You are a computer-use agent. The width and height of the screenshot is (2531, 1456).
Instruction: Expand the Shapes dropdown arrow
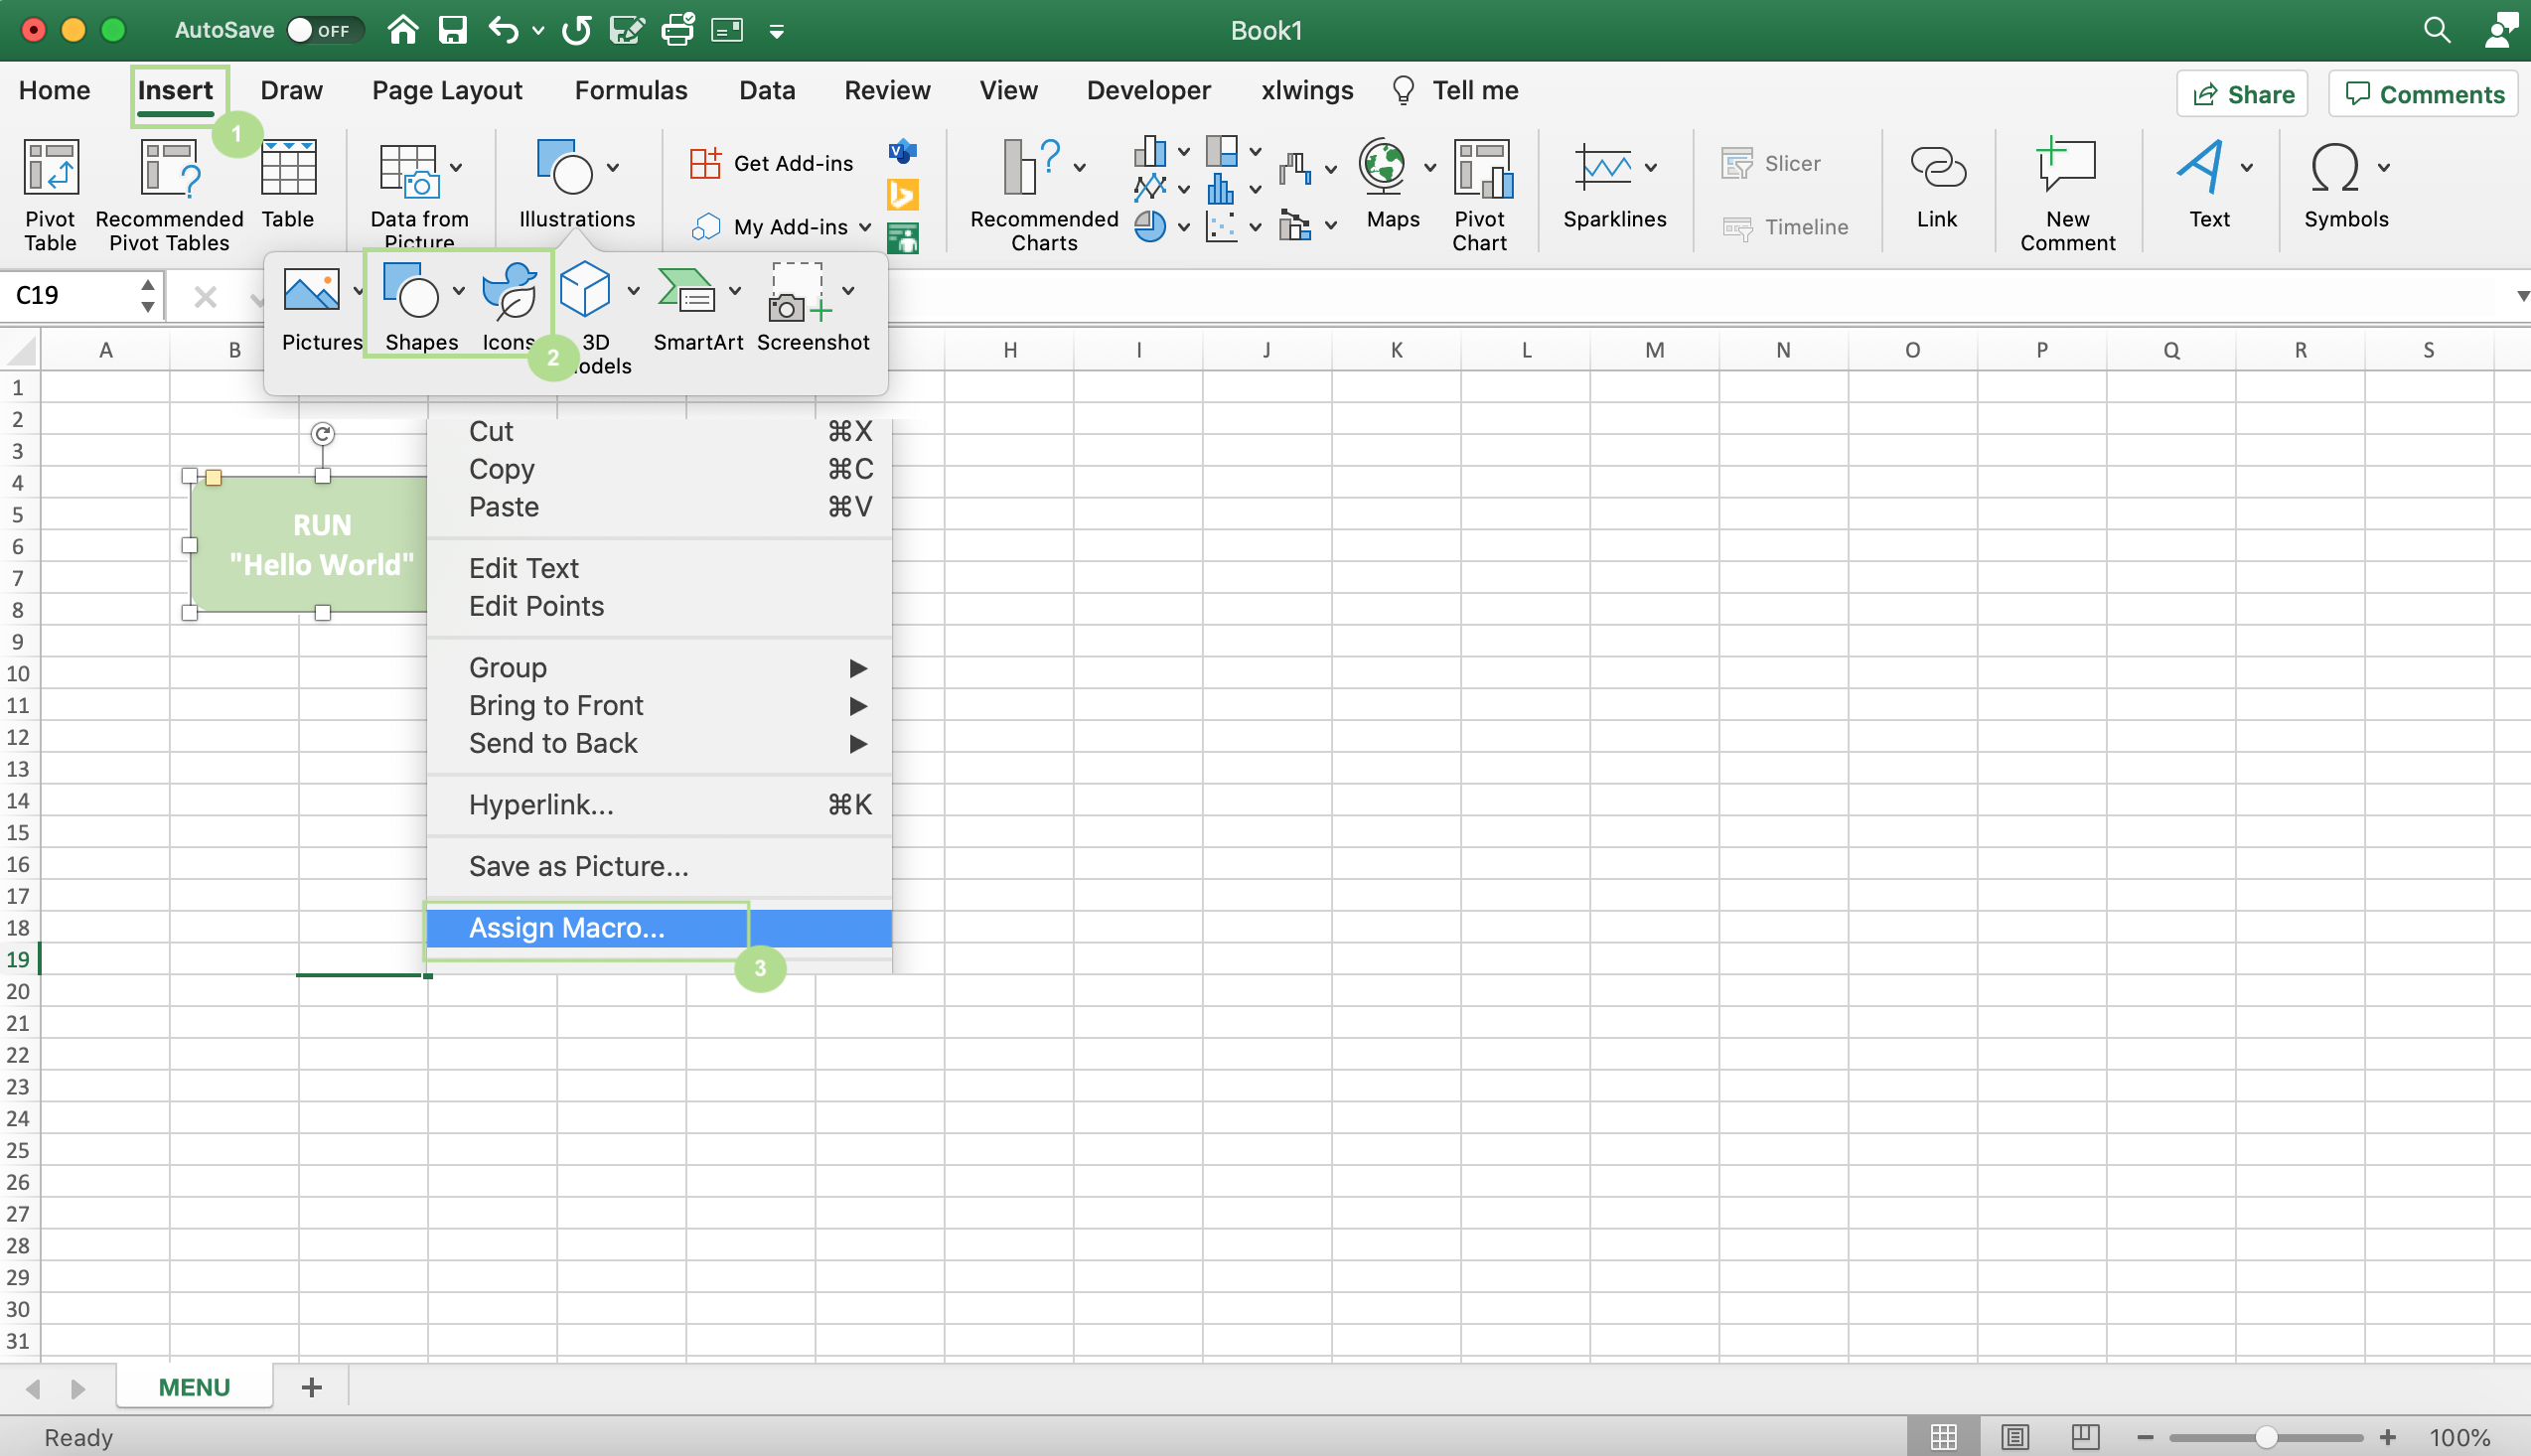point(458,291)
